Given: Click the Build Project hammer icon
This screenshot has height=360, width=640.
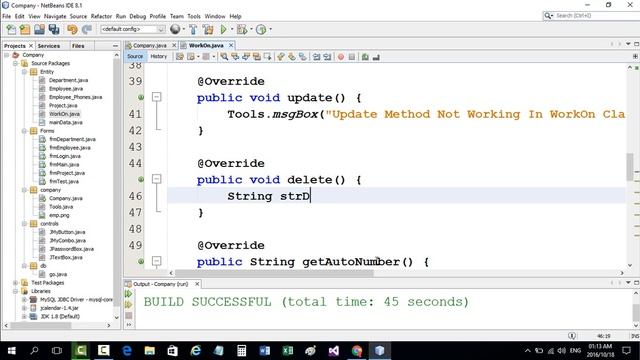Looking at the screenshot, I should (x=193, y=29).
